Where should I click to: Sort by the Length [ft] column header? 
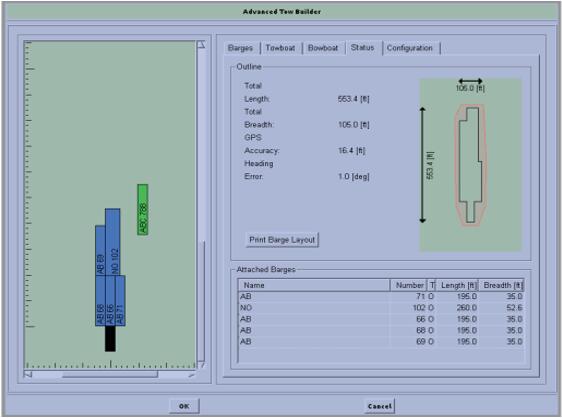point(457,285)
